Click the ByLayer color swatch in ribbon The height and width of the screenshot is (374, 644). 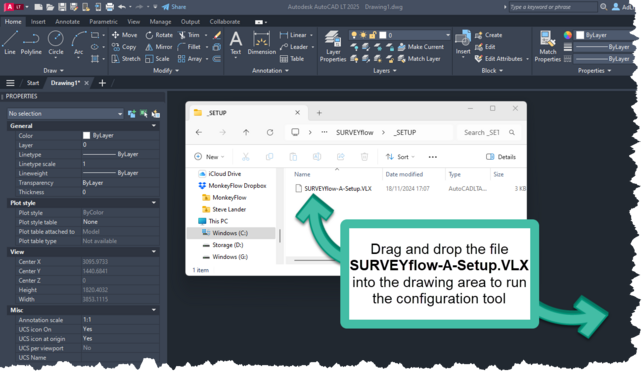pos(580,35)
